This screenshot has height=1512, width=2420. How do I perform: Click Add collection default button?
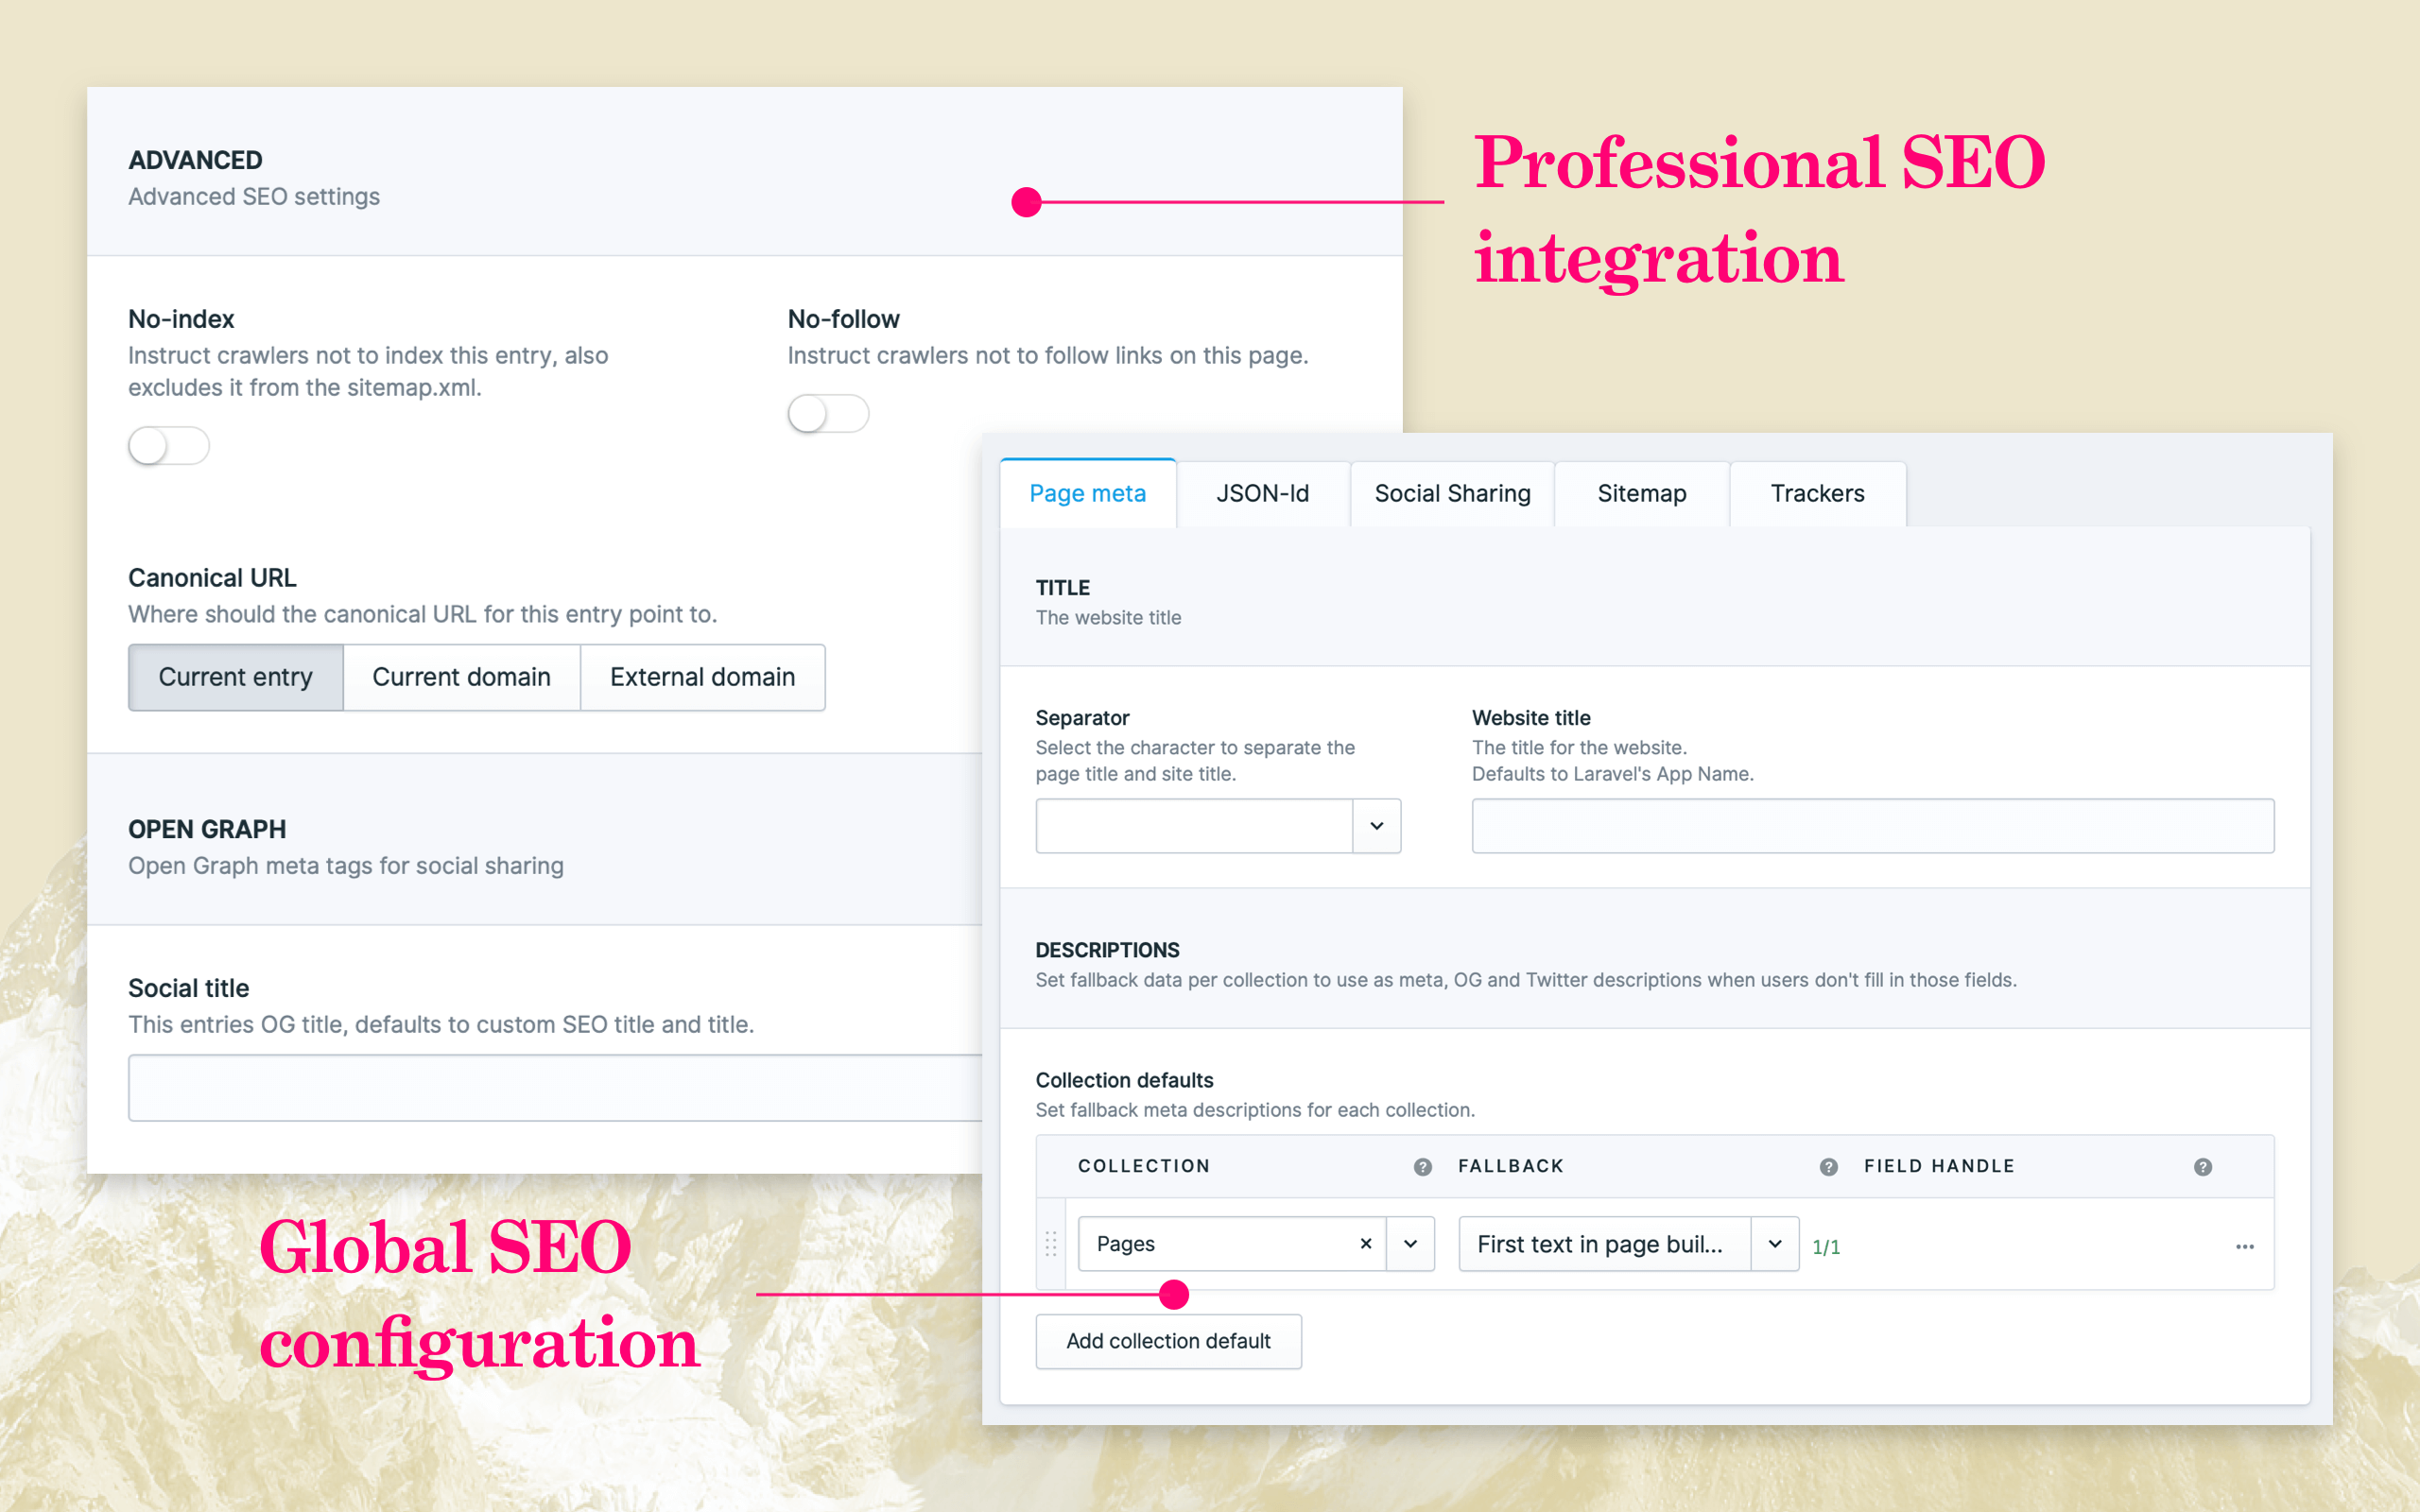point(1168,1341)
